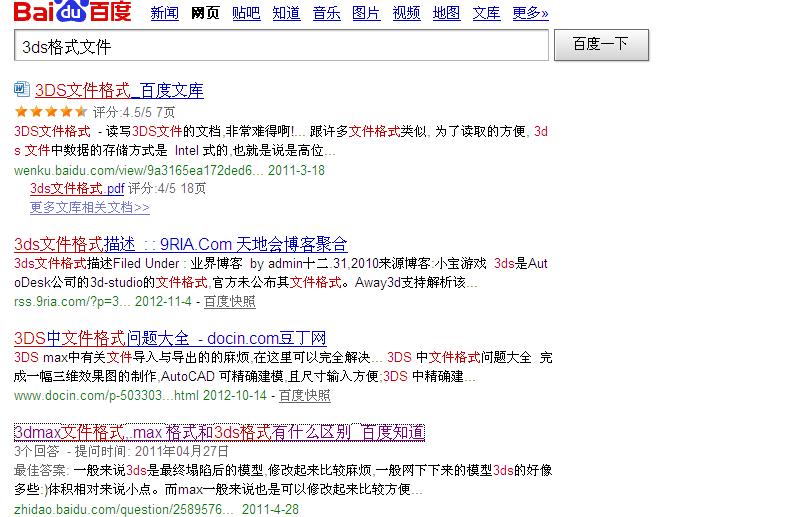
Task: Open the 文库 tab
Action: click(x=486, y=13)
